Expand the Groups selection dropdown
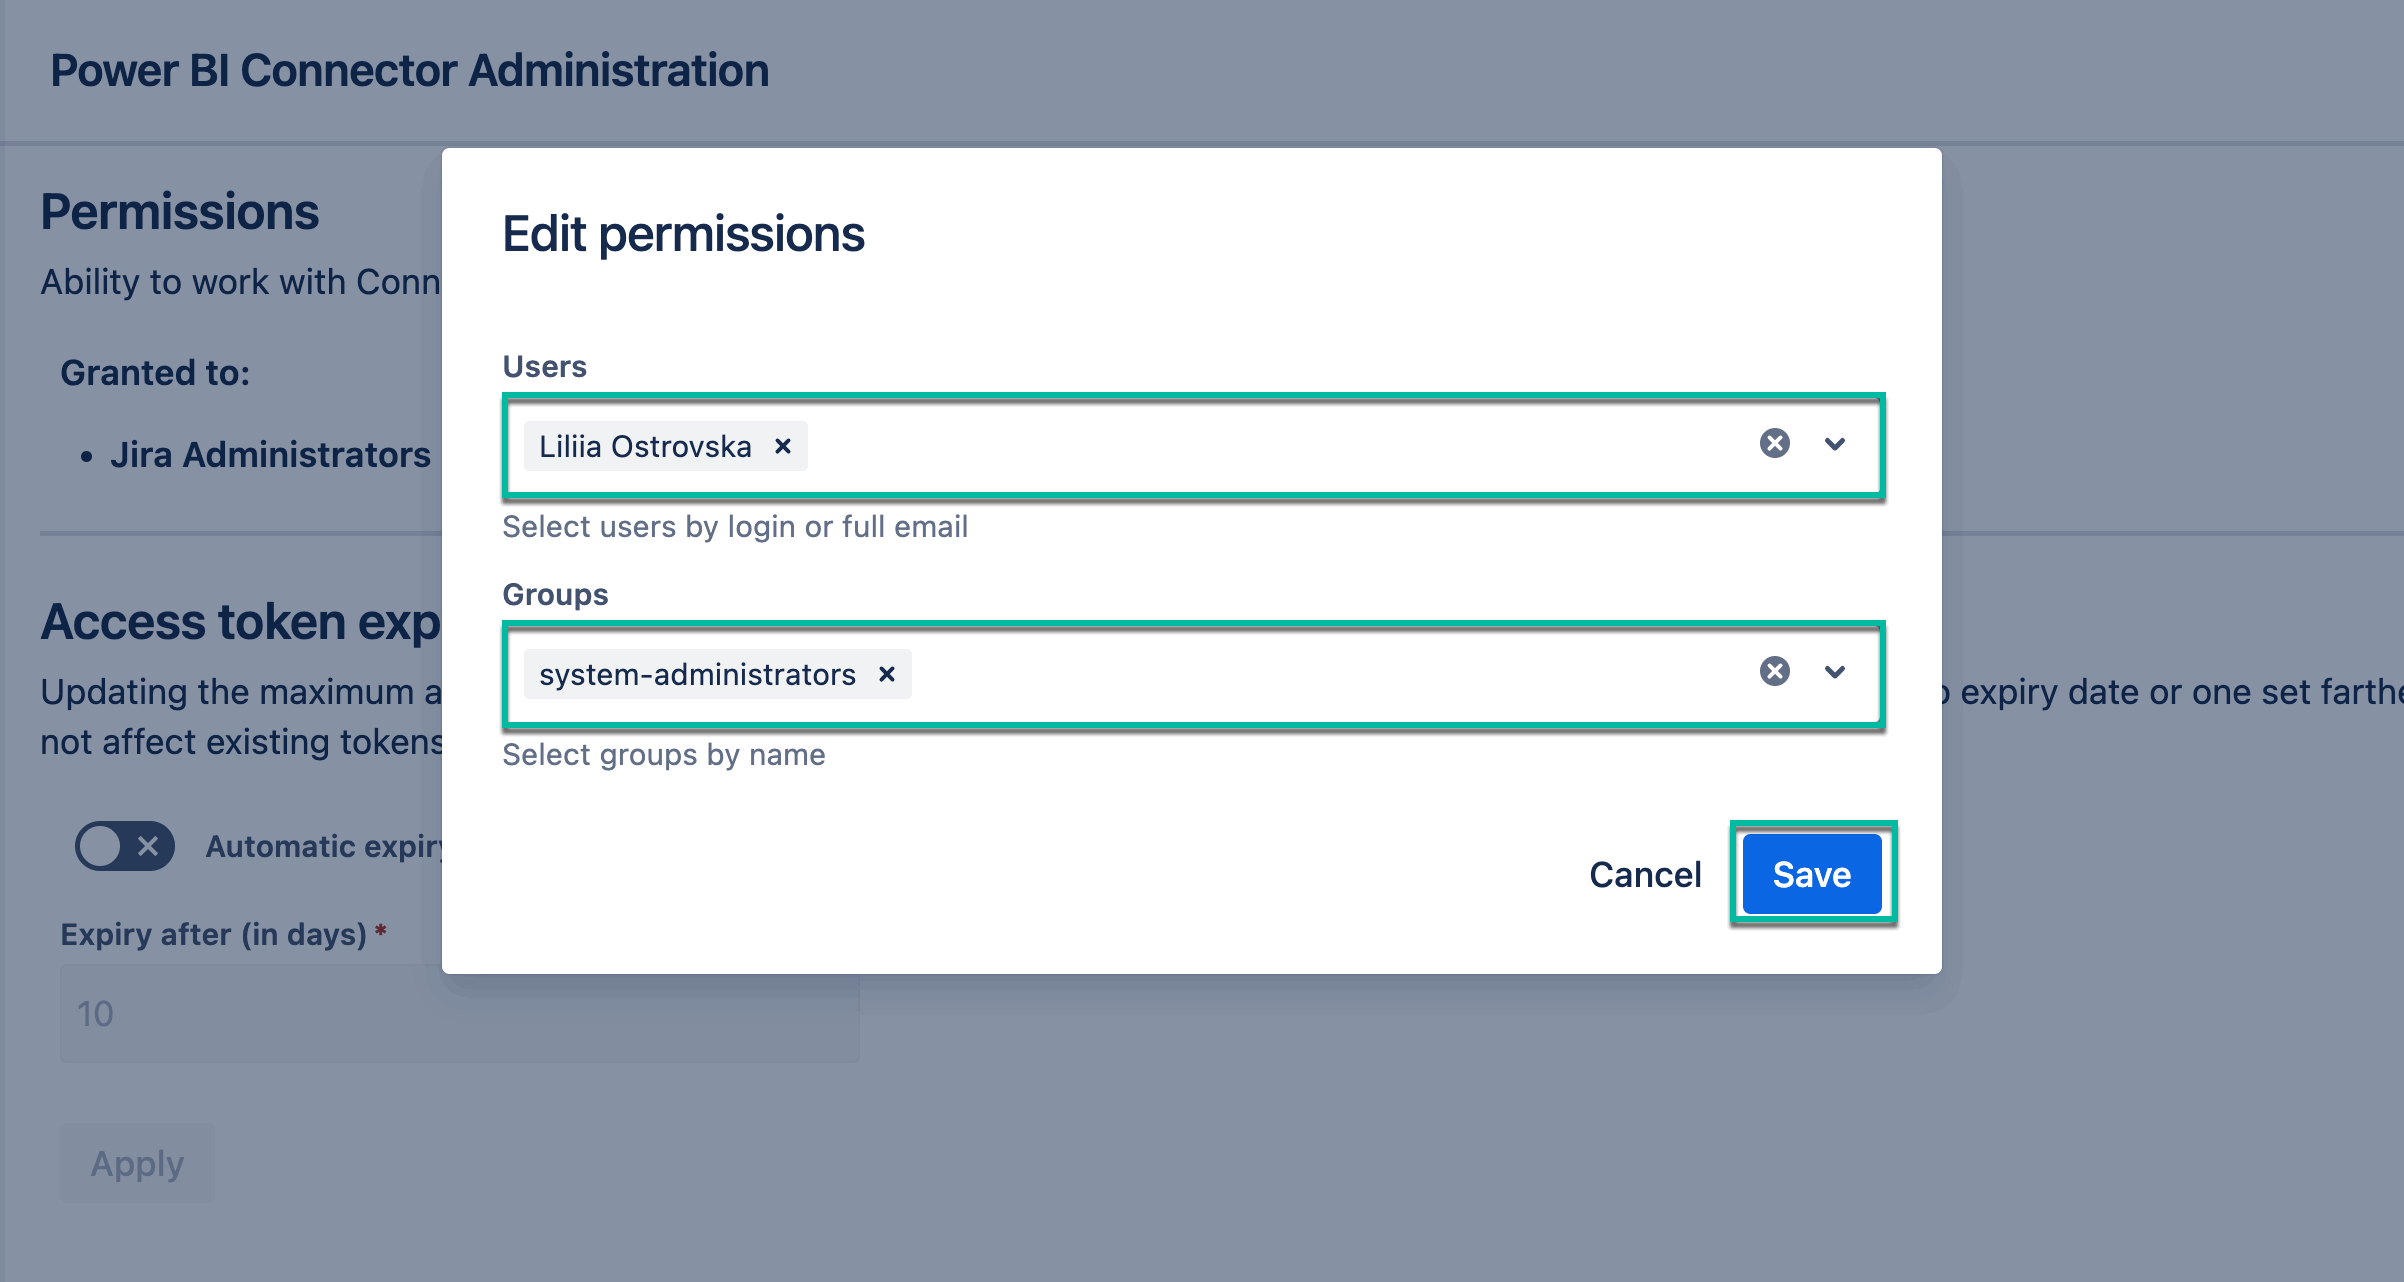 [x=1835, y=672]
